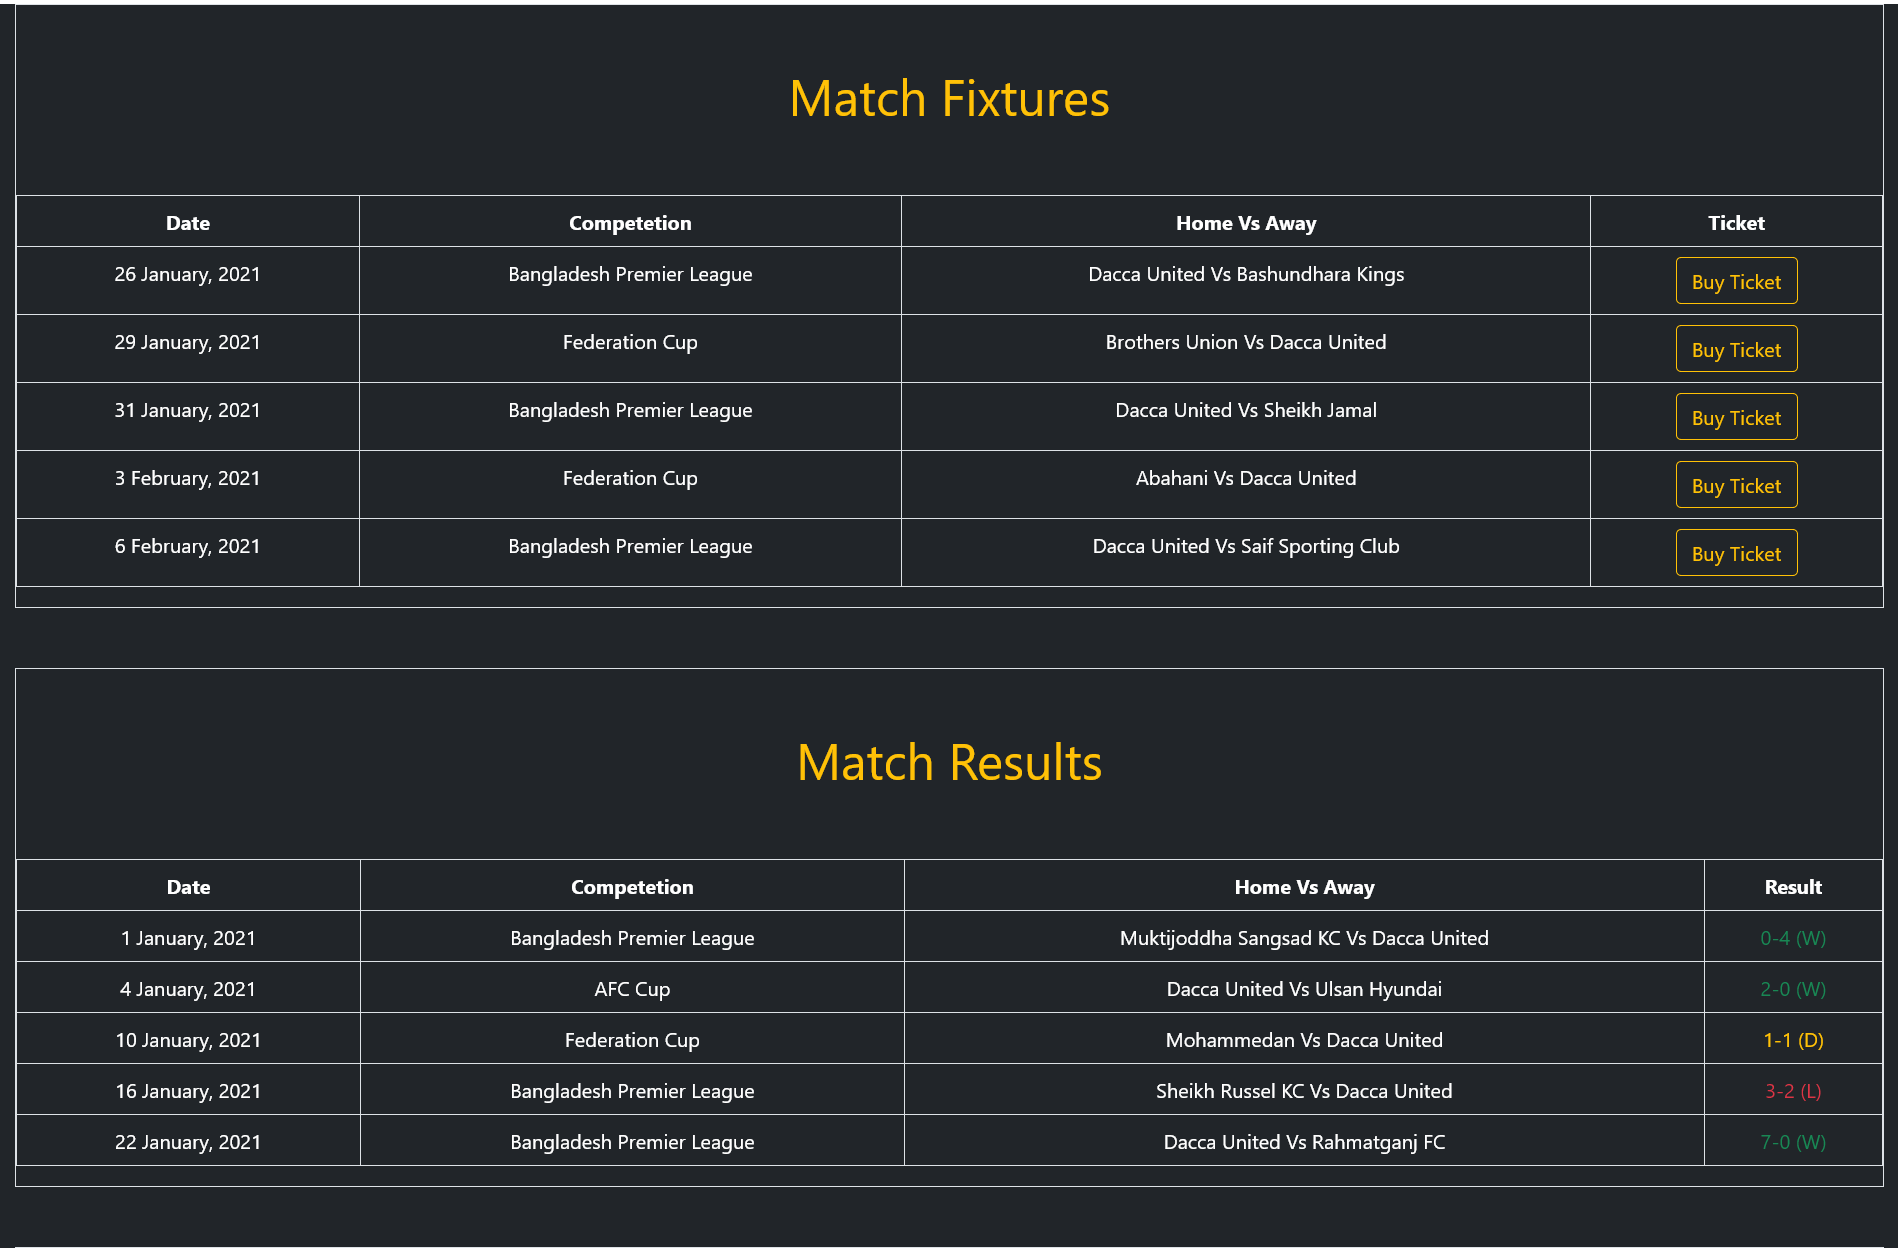Image resolution: width=1898 pixels, height=1248 pixels.
Task: Buy ticket for Saif Sporting Club match
Action: (x=1736, y=553)
